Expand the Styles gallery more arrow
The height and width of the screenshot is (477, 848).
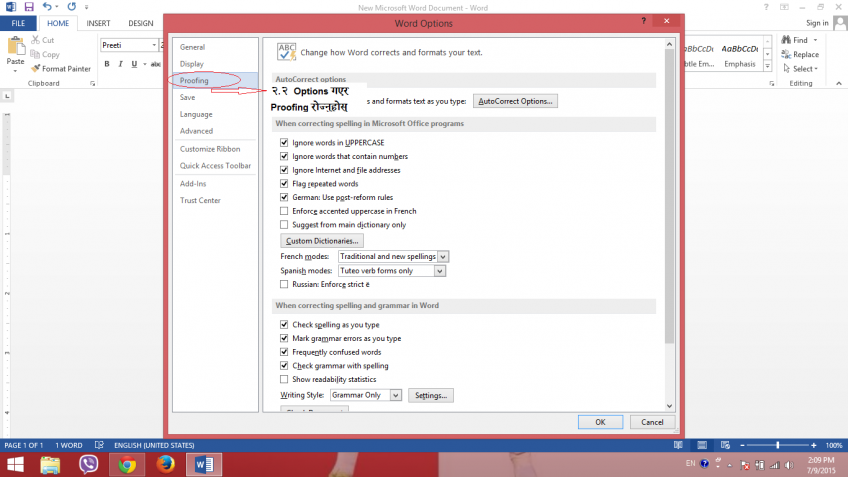tap(767, 67)
